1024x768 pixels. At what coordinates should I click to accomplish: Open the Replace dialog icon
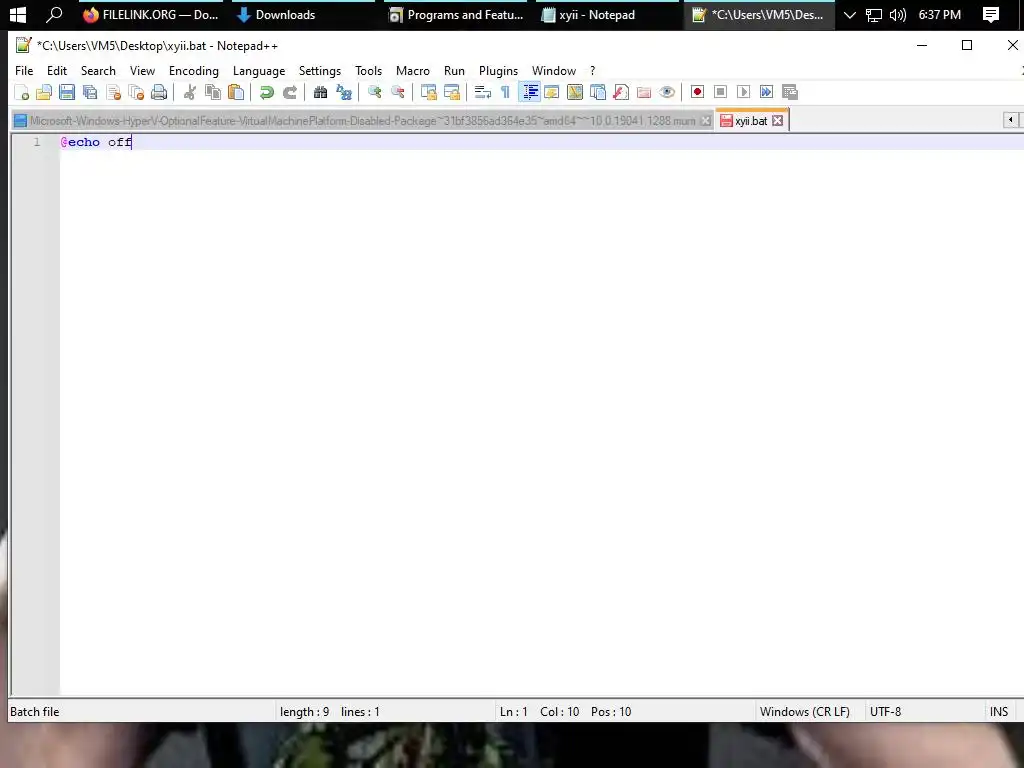pyautogui.click(x=344, y=92)
